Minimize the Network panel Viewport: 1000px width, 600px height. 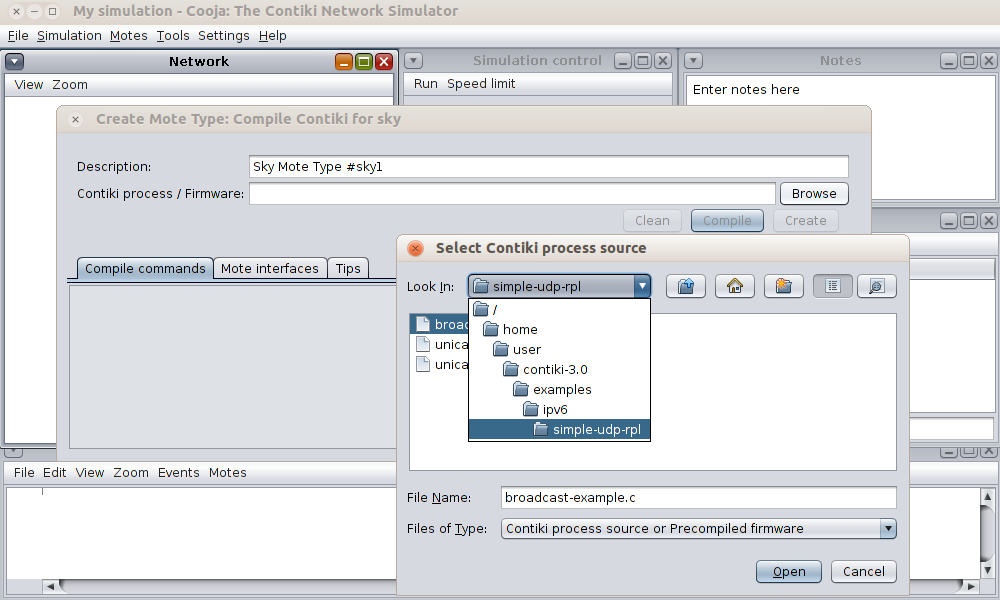pos(344,61)
